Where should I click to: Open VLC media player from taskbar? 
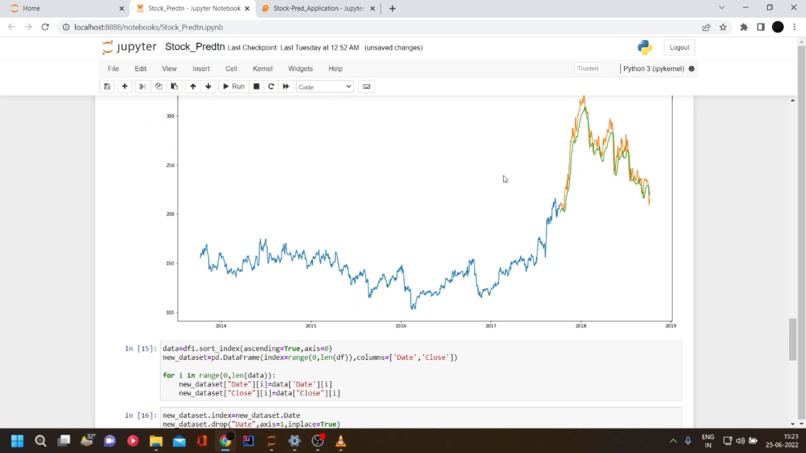coord(340,441)
